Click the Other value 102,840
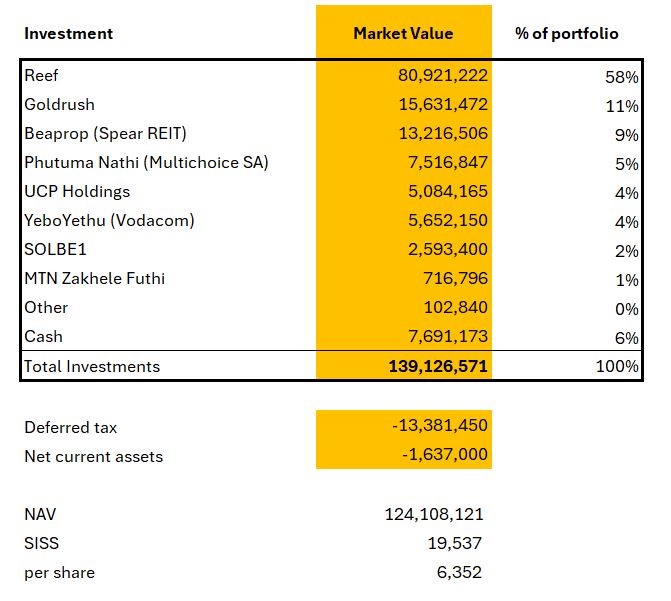Viewport: 671px width, 601px height. (455, 307)
